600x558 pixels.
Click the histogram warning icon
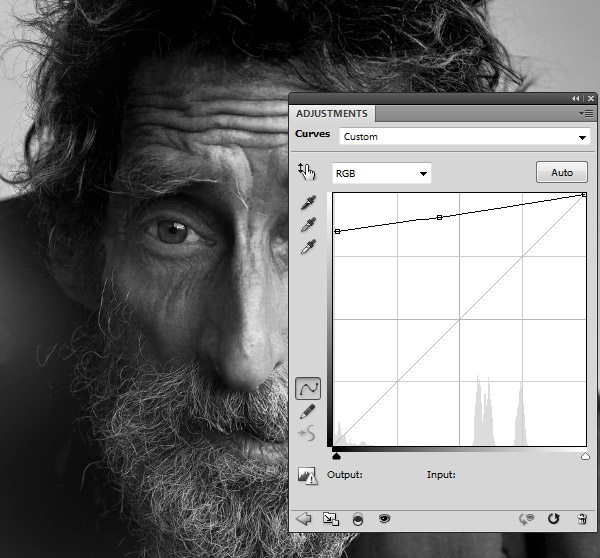(x=308, y=476)
